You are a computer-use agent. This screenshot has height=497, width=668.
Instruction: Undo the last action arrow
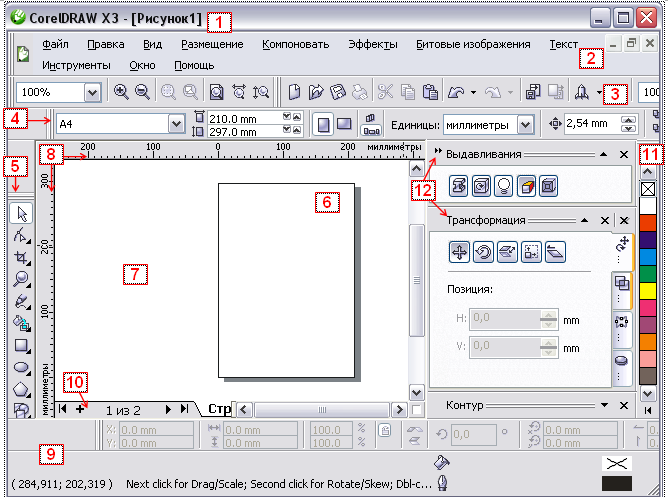pyautogui.click(x=456, y=92)
